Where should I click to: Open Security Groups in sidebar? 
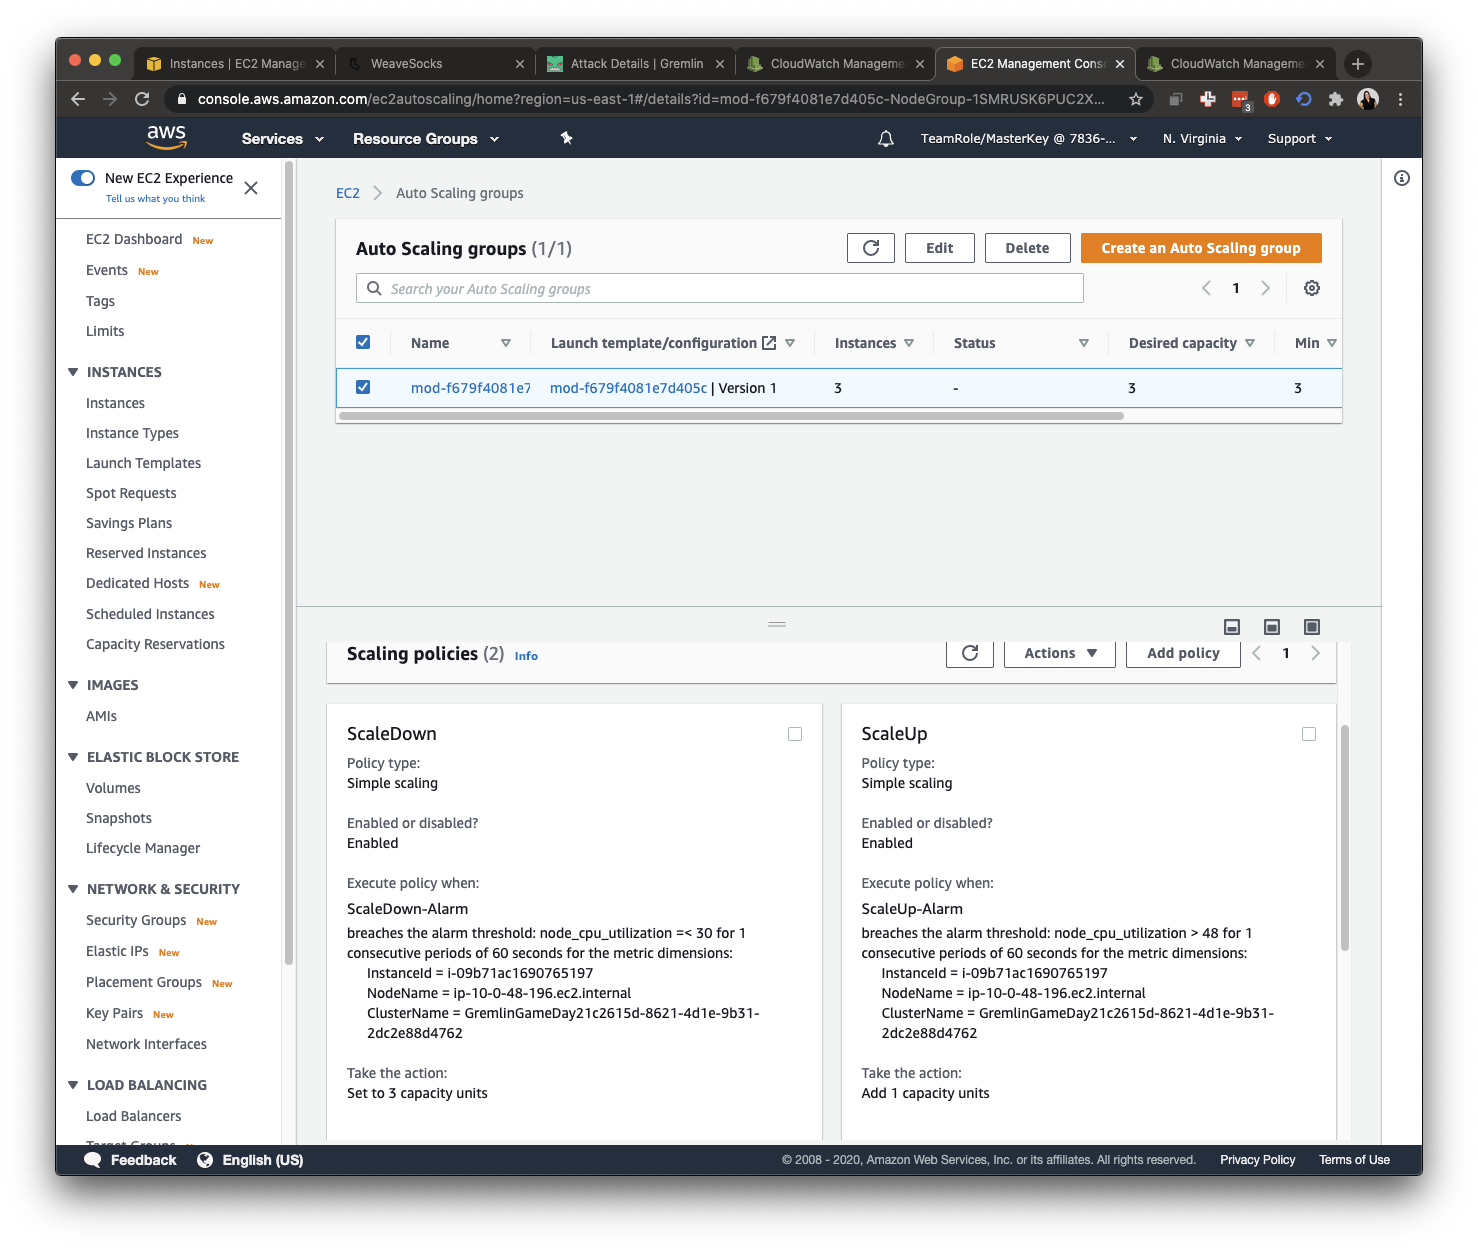[x=136, y=920]
